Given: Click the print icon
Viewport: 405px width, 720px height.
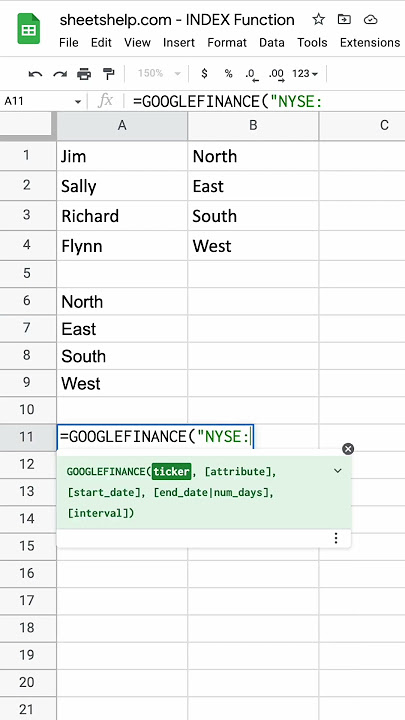Looking at the screenshot, I should click(84, 74).
